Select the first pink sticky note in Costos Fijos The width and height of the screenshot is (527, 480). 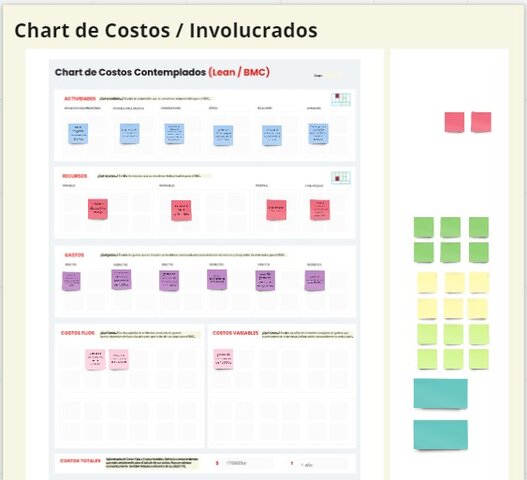[x=95, y=360]
